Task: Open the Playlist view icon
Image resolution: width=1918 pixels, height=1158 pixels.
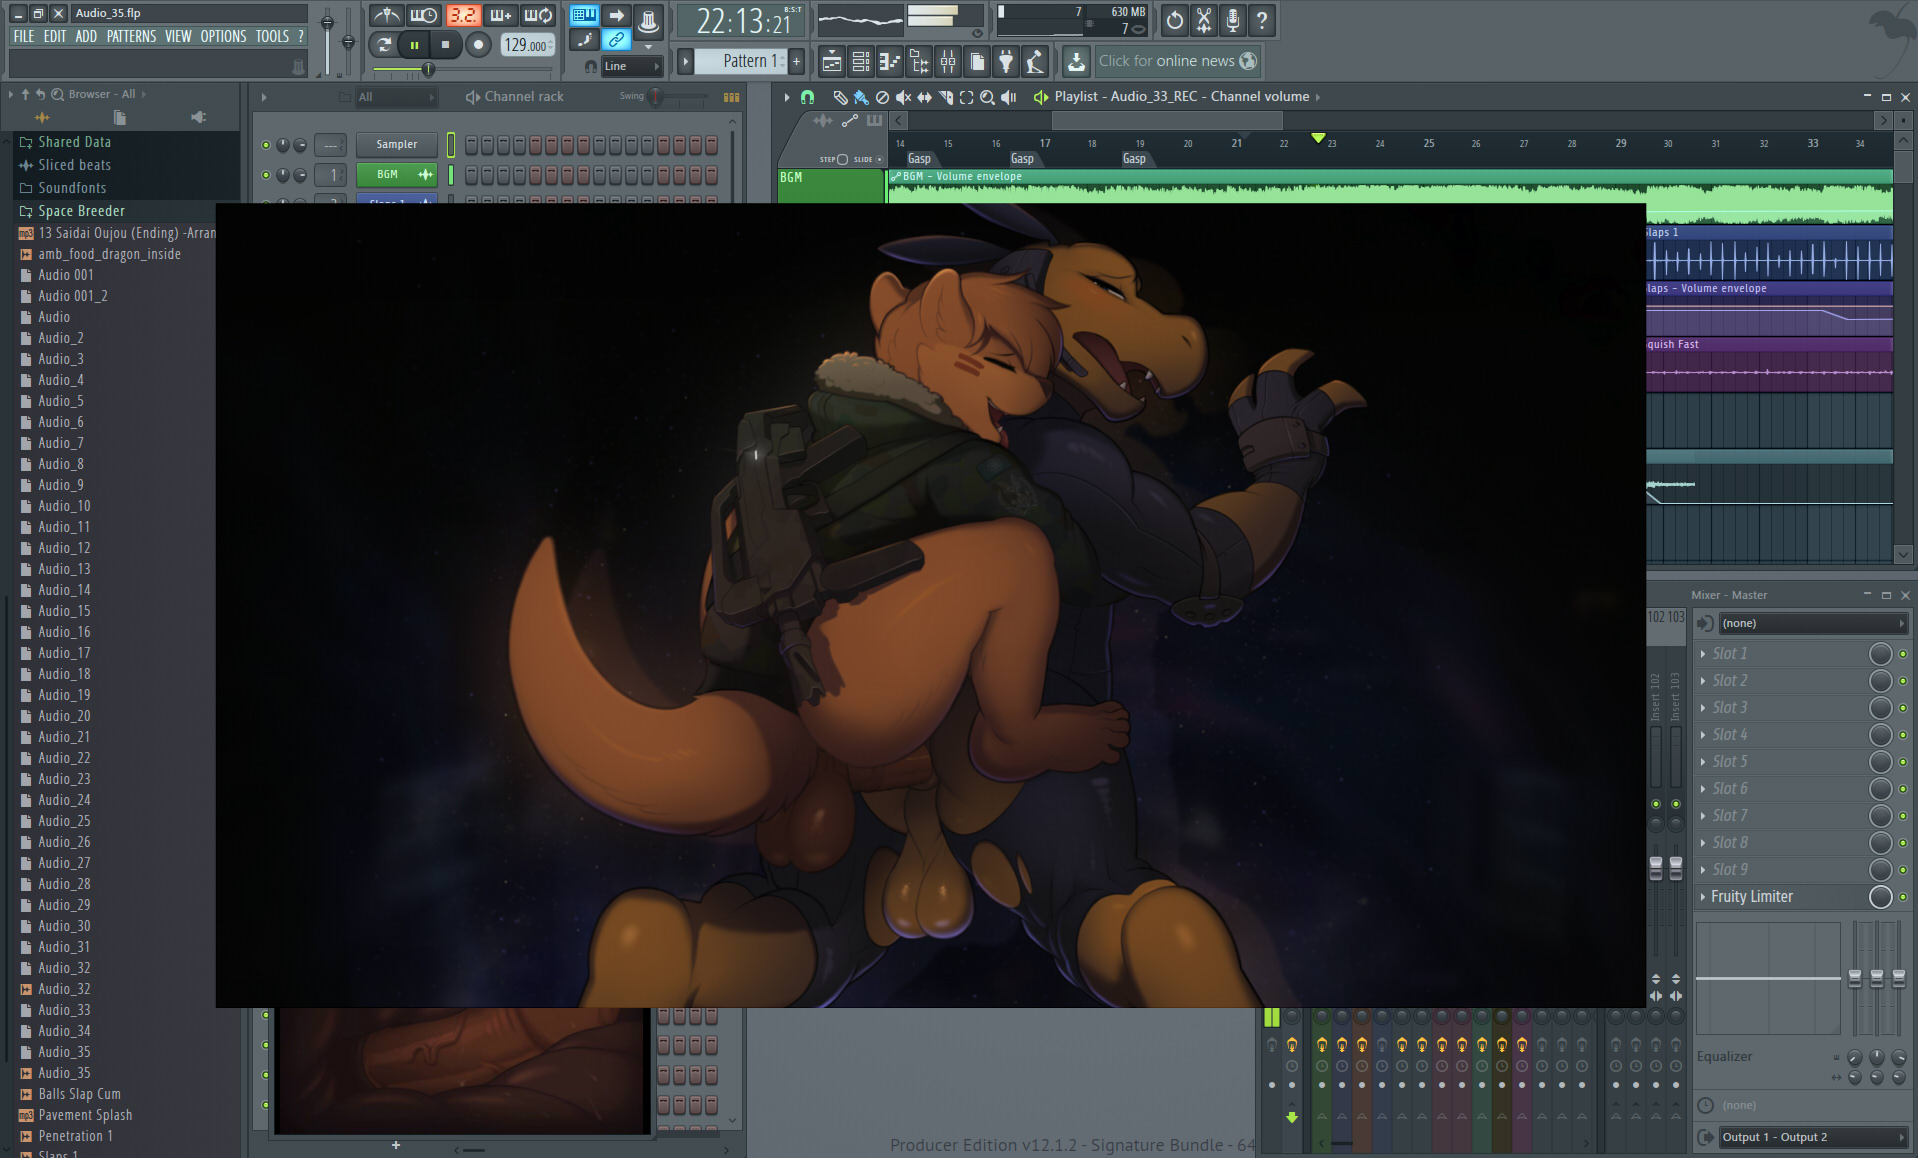Action: (832, 62)
